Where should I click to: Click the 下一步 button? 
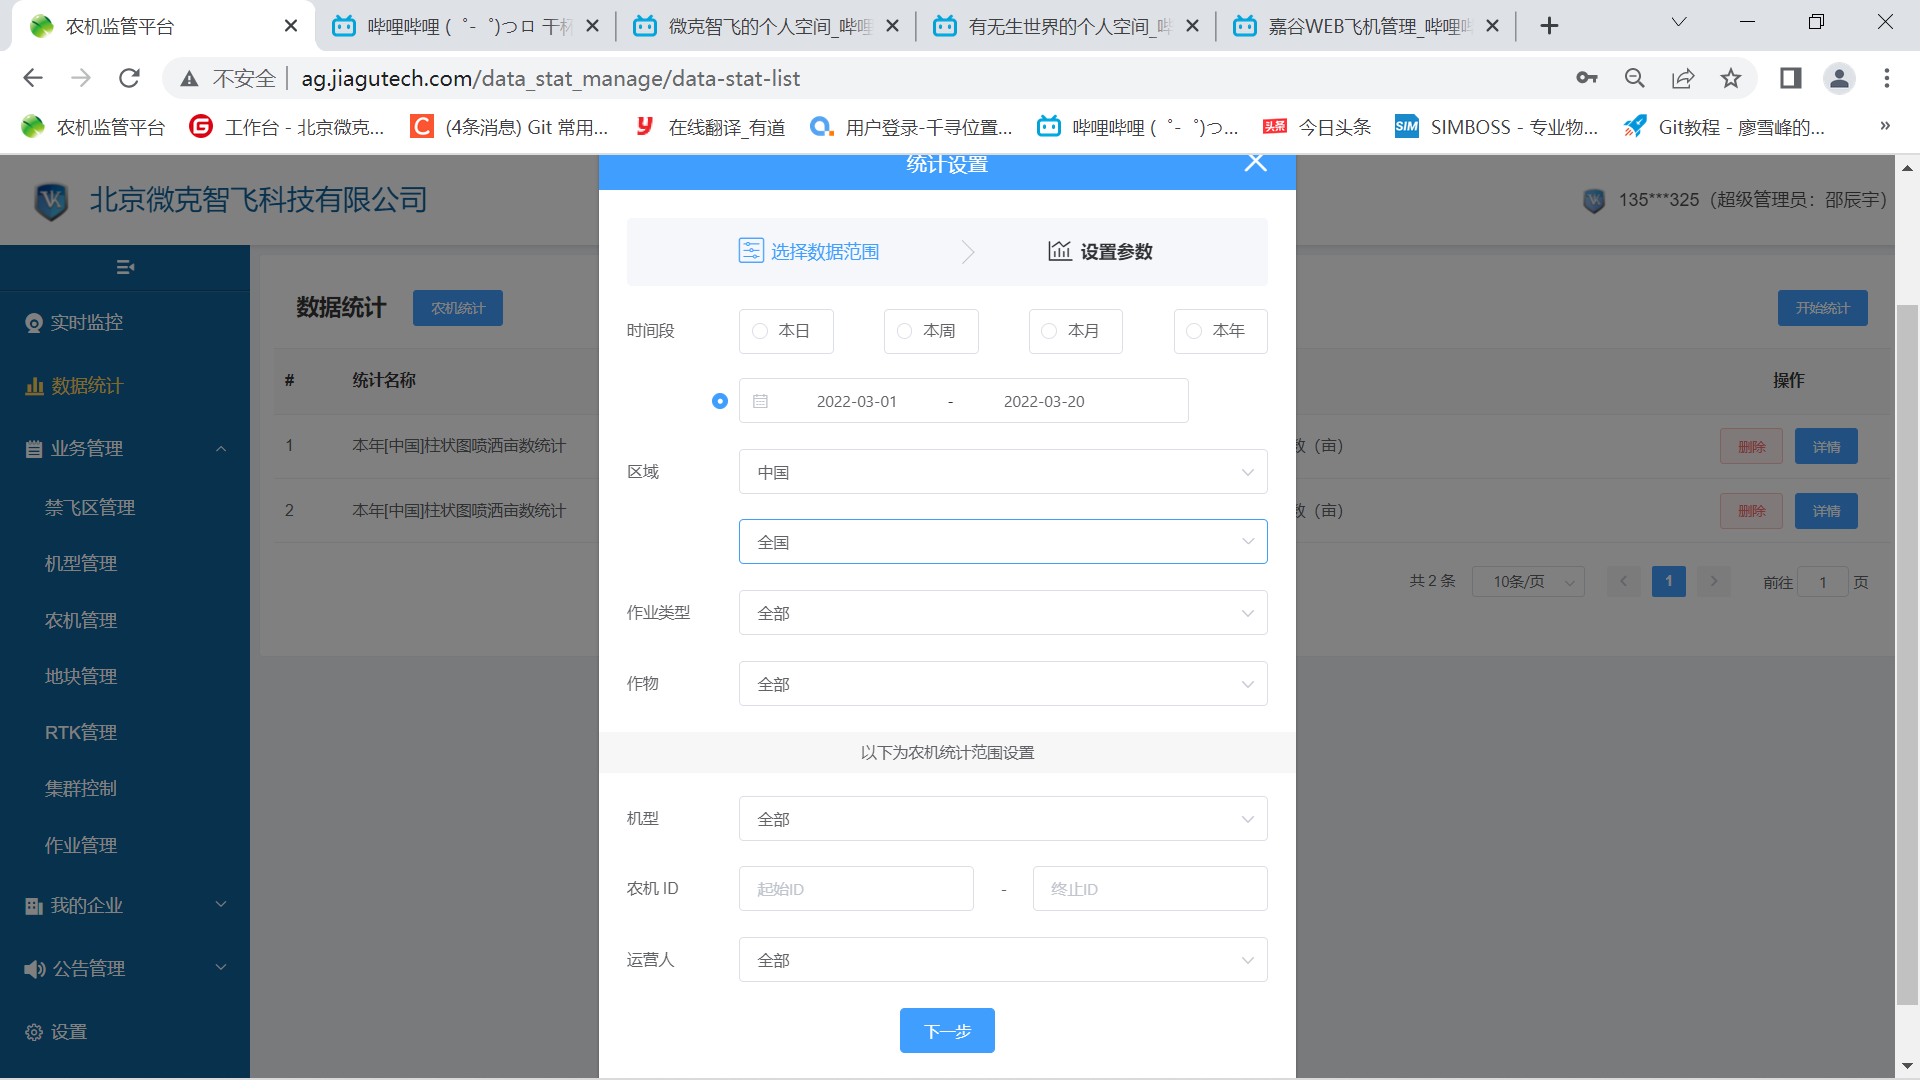coord(946,1031)
